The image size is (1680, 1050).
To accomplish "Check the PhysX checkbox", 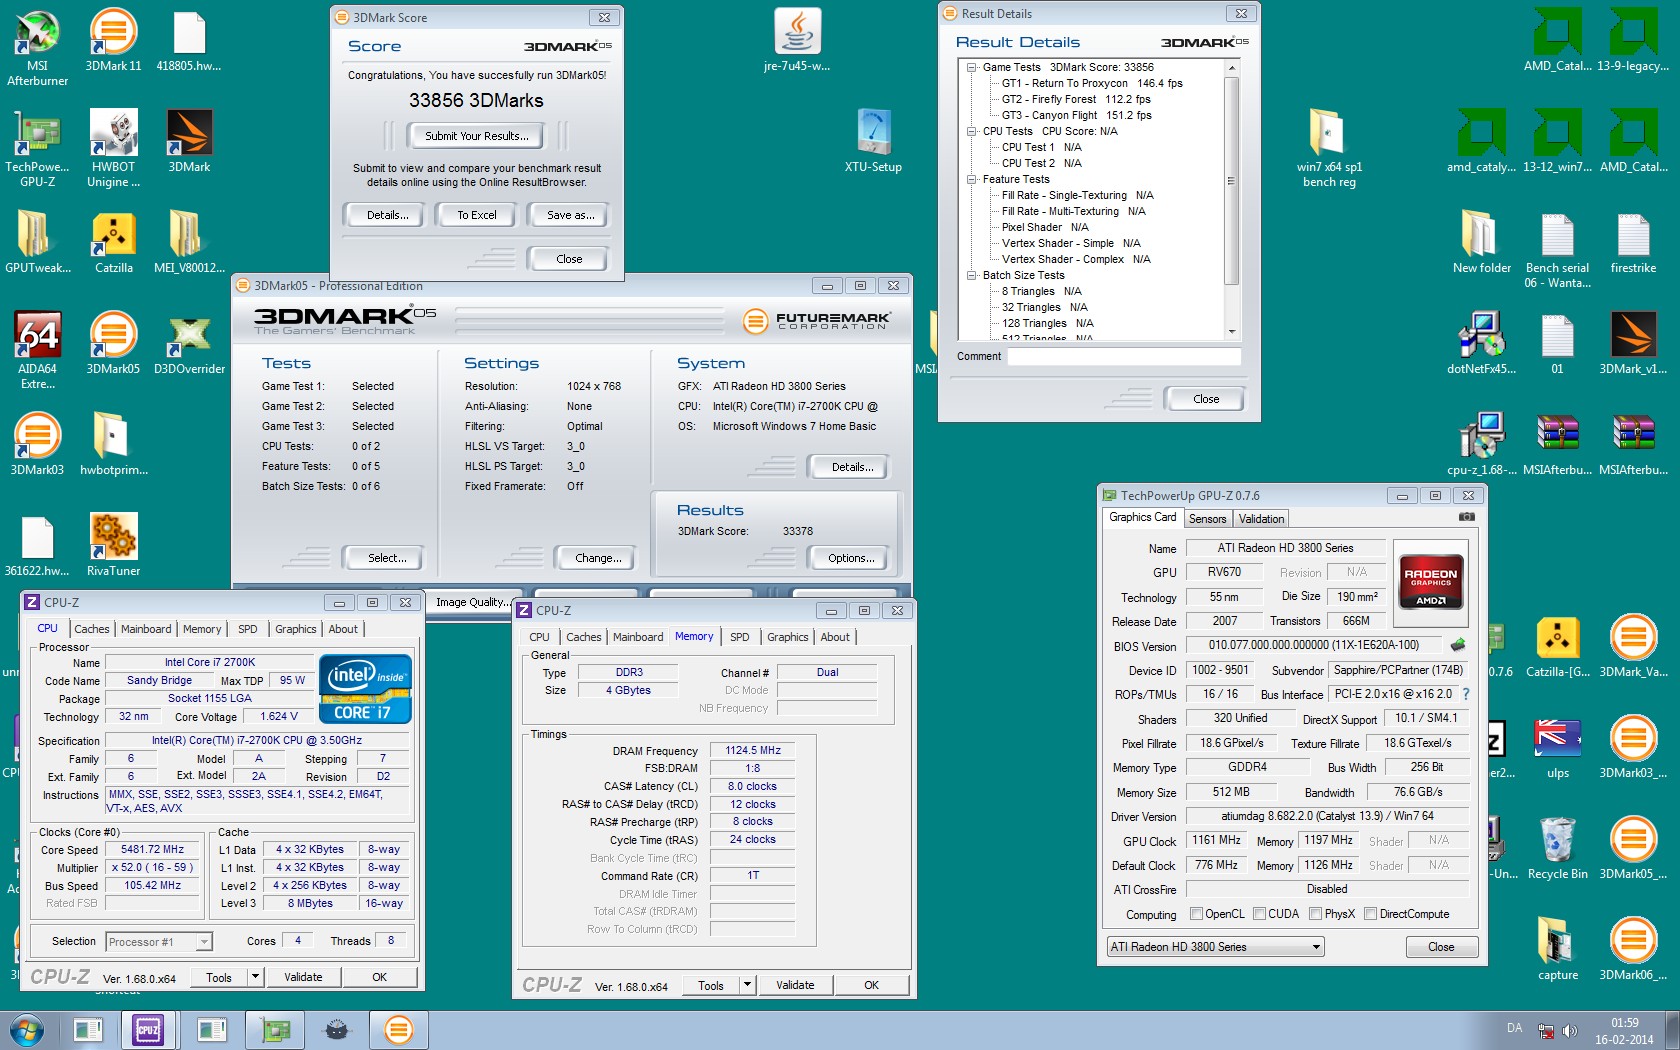I will [1316, 913].
